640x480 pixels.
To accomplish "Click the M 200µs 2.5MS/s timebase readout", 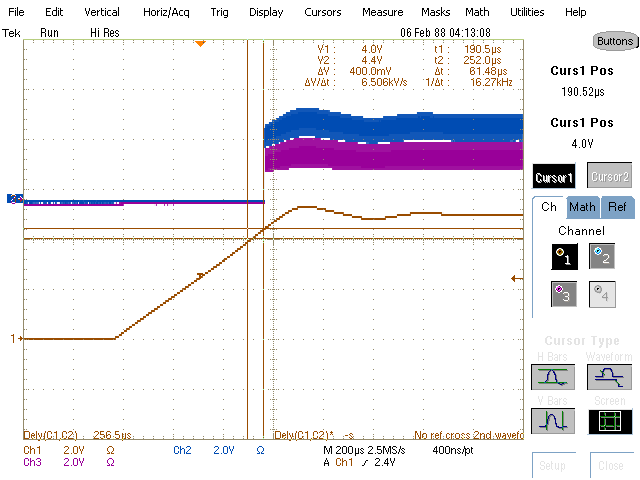I will (364, 450).
